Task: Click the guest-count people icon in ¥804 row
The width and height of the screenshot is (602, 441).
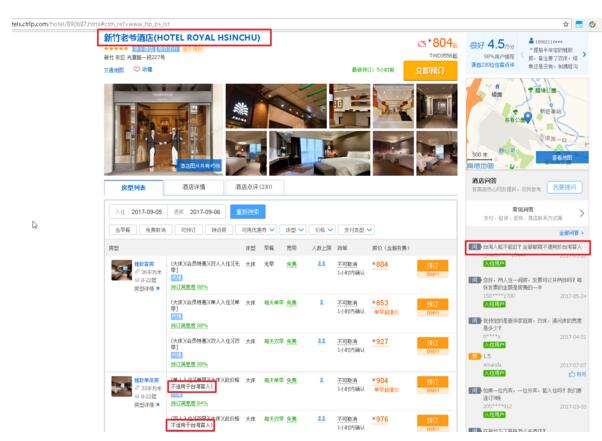Action: [x=321, y=265]
